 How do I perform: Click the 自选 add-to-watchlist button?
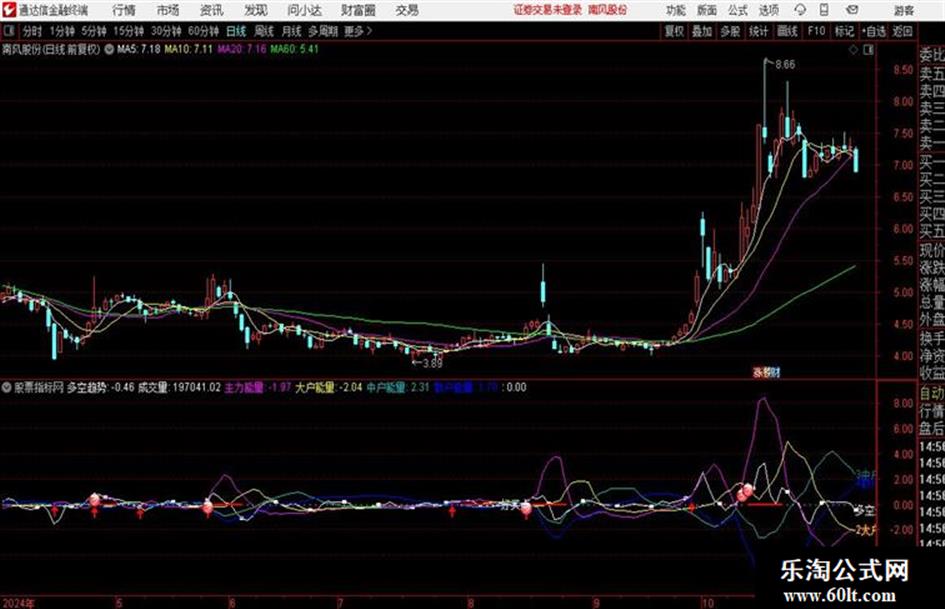click(x=874, y=31)
